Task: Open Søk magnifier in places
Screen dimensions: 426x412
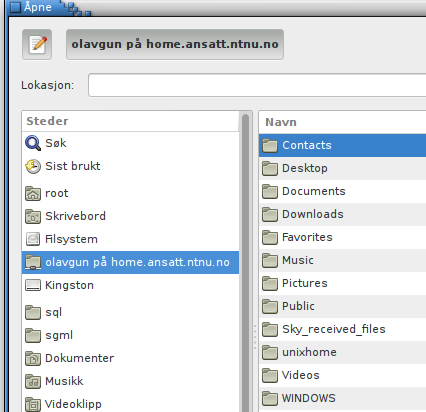Action: click(x=33, y=143)
